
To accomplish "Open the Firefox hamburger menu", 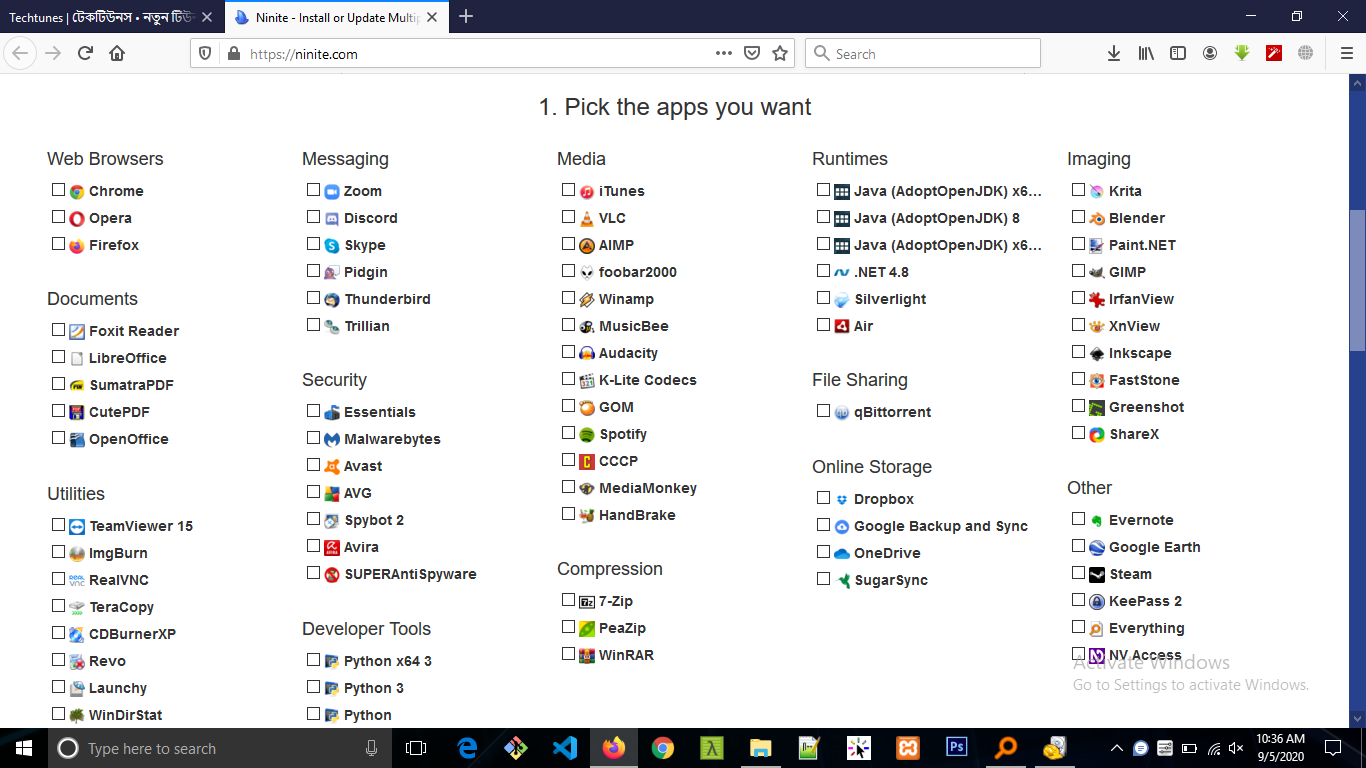I will (1346, 54).
